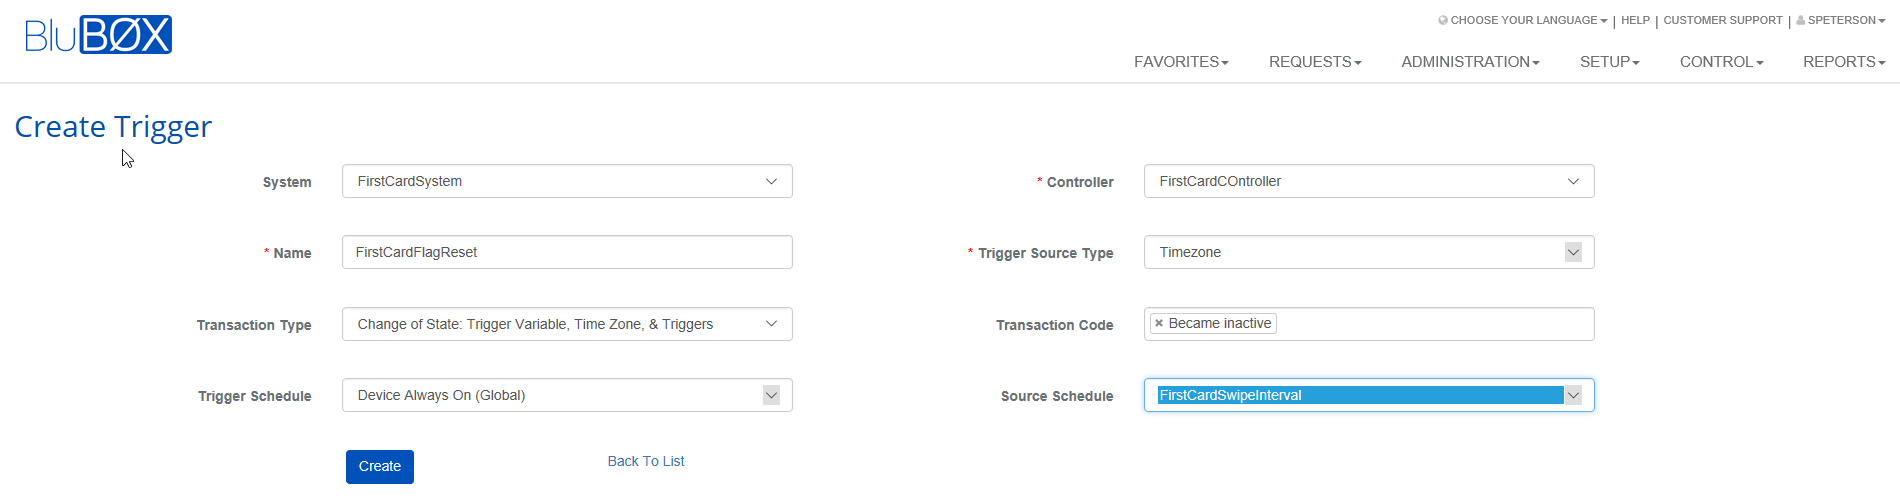The height and width of the screenshot is (503, 1900).
Task: Open the CONTROL menu
Action: 1721,62
